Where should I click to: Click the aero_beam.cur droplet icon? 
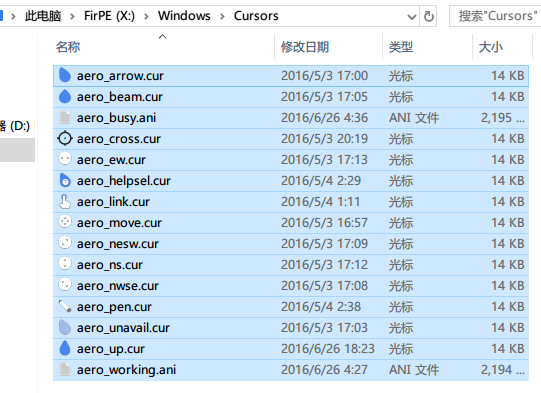pos(65,96)
